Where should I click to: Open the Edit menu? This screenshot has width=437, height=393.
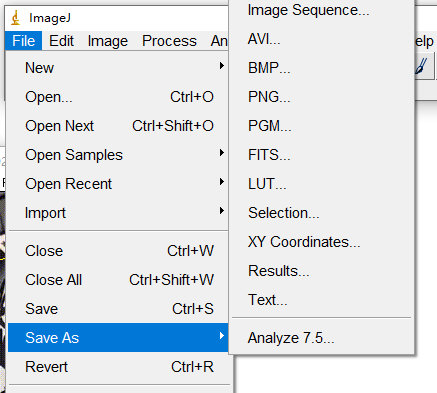coord(61,41)
